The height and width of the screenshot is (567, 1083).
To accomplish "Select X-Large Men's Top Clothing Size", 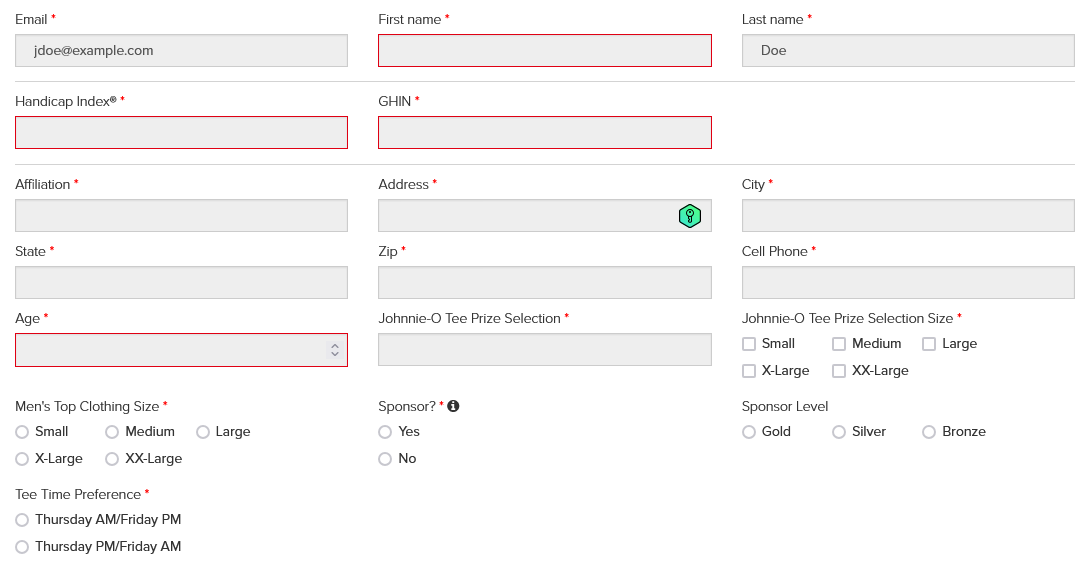I will click(x=22, y=459).
